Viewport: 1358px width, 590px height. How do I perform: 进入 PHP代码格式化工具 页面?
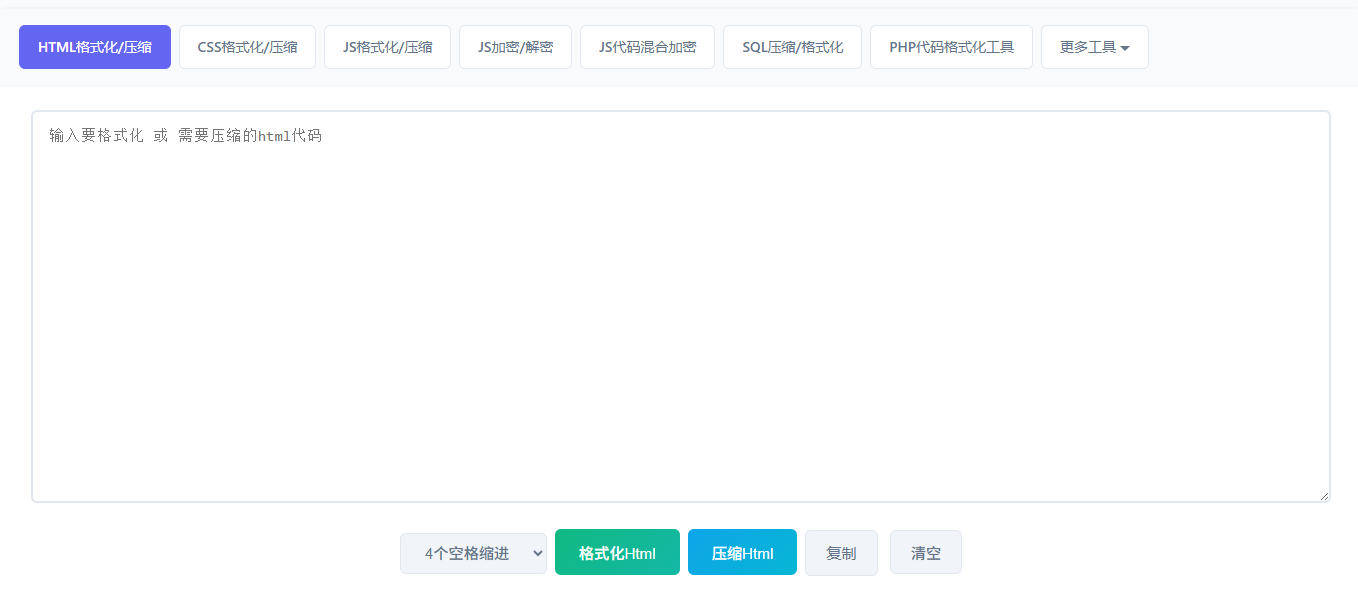tap(951, 46)
